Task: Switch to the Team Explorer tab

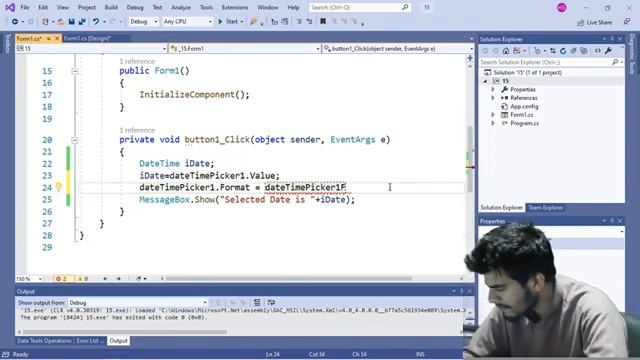Action: [546, 208]
